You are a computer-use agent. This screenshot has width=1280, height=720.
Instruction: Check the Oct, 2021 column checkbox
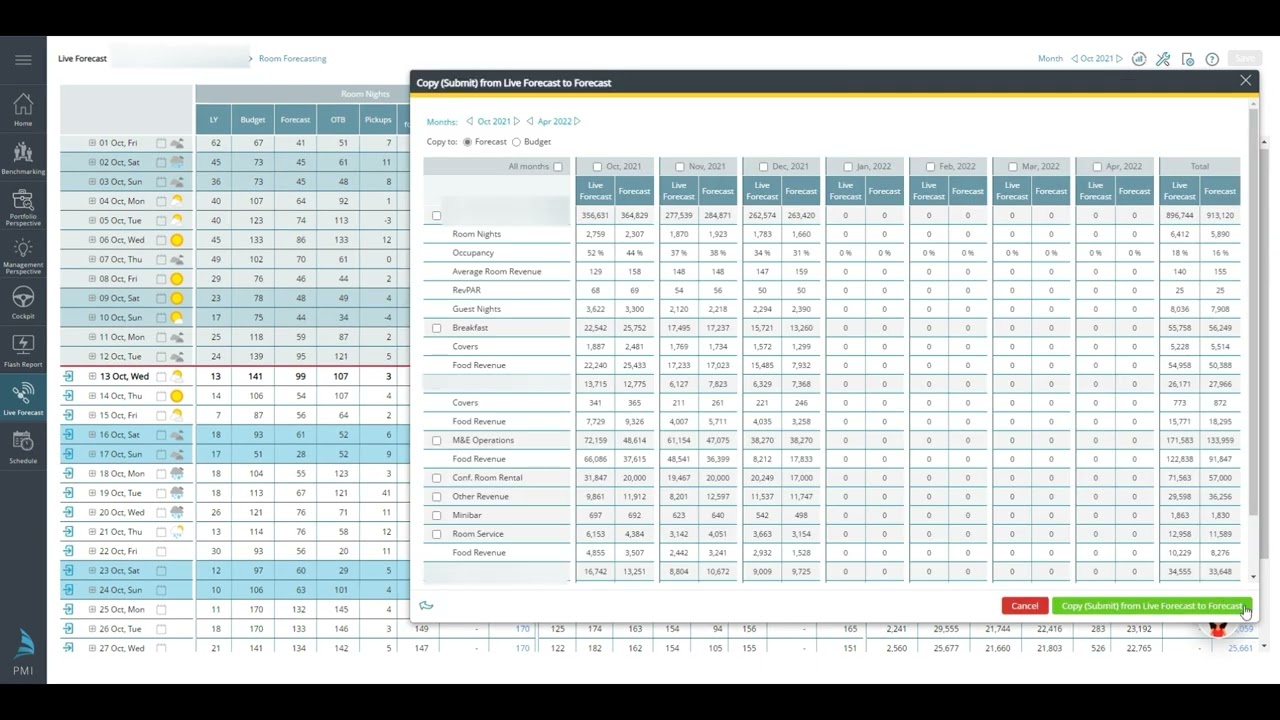click(597, 167)
